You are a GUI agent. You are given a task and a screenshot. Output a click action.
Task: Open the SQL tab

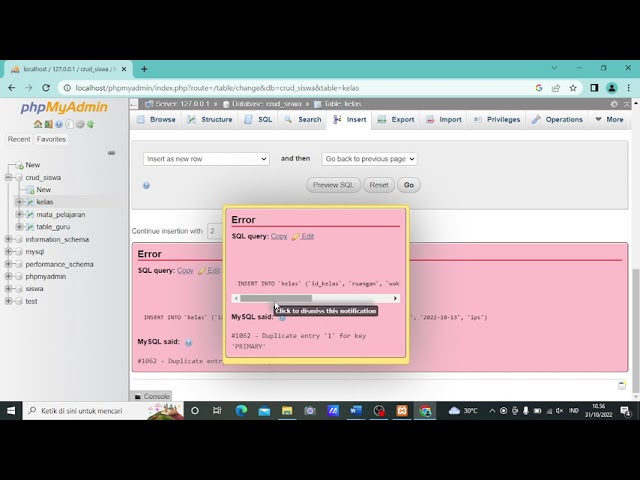[258, 120]
